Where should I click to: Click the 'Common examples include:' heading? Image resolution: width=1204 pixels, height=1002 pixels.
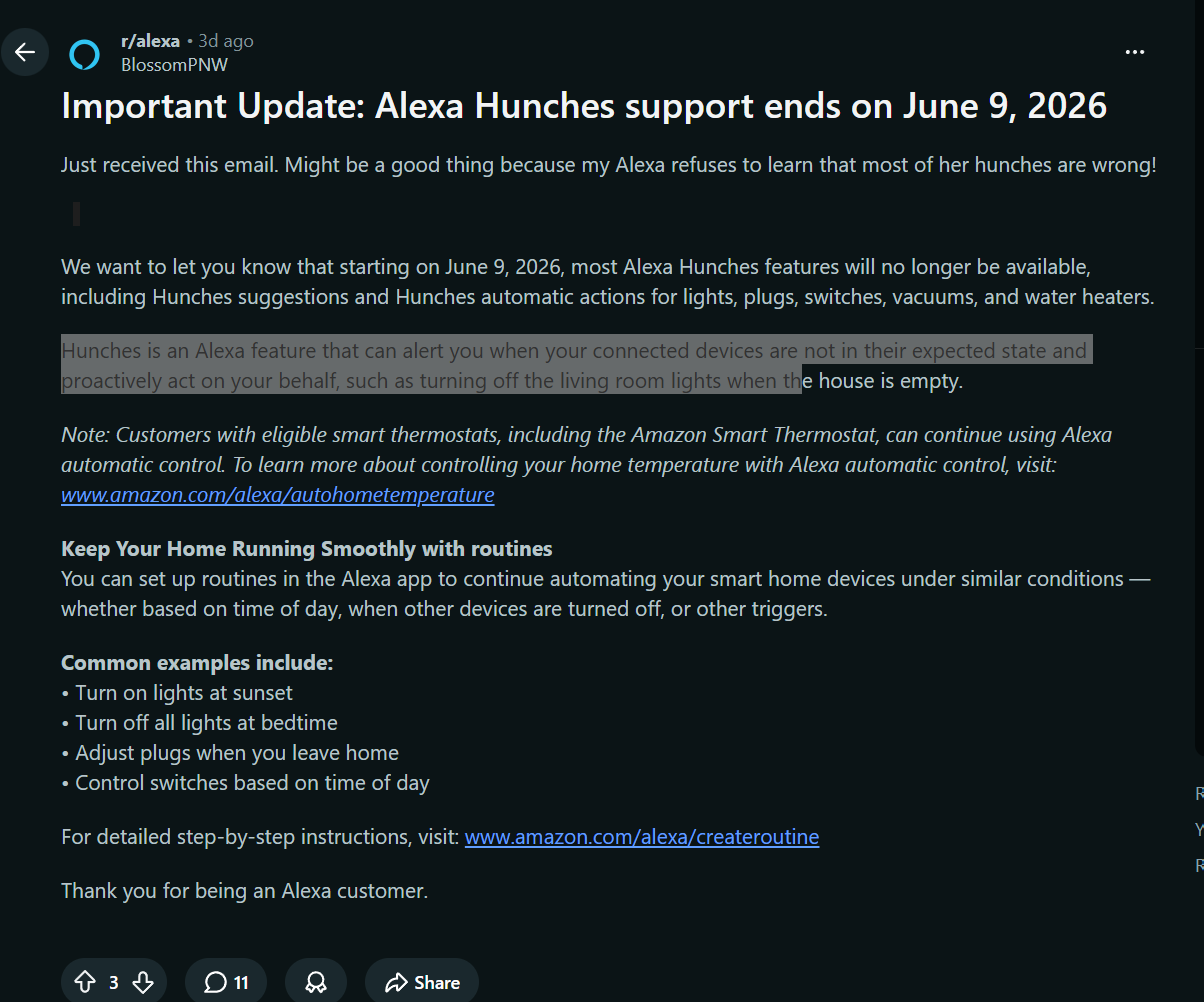[197, 663]
